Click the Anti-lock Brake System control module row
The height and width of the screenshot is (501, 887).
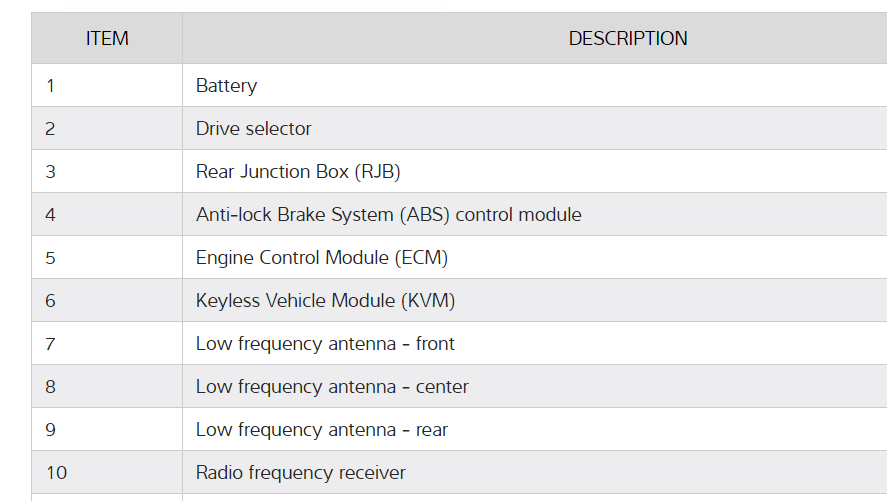click(x=388, y=215)
